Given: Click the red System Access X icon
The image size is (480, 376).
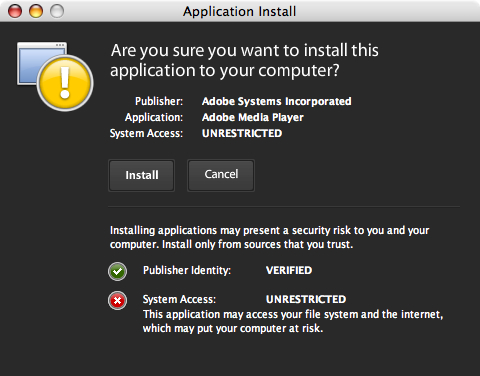Looking at the screenshot, I should 117,301.
